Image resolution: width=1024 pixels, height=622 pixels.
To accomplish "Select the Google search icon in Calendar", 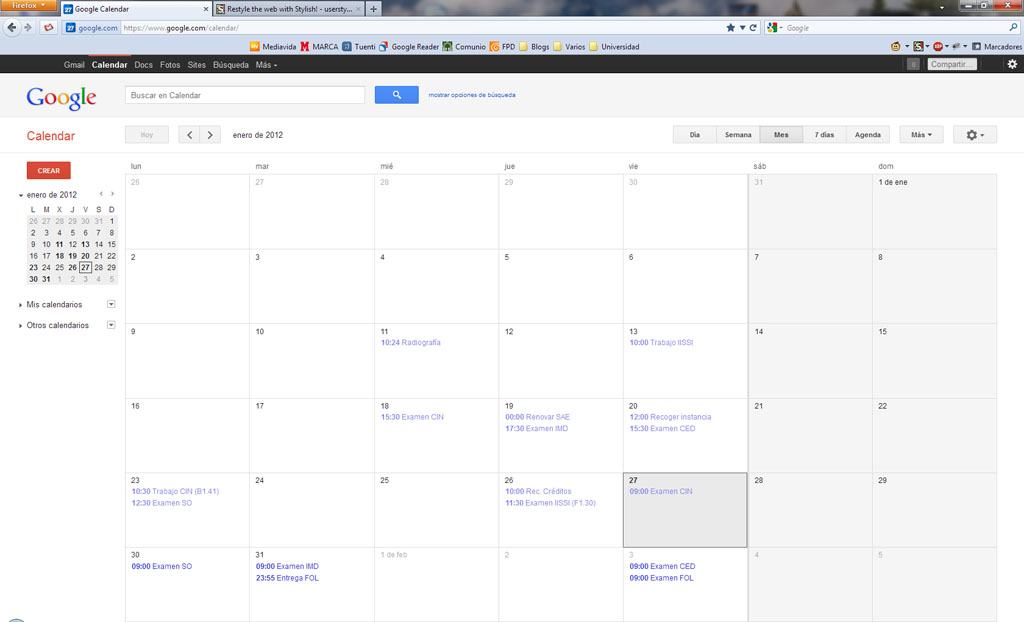I will tap(397, 94).
